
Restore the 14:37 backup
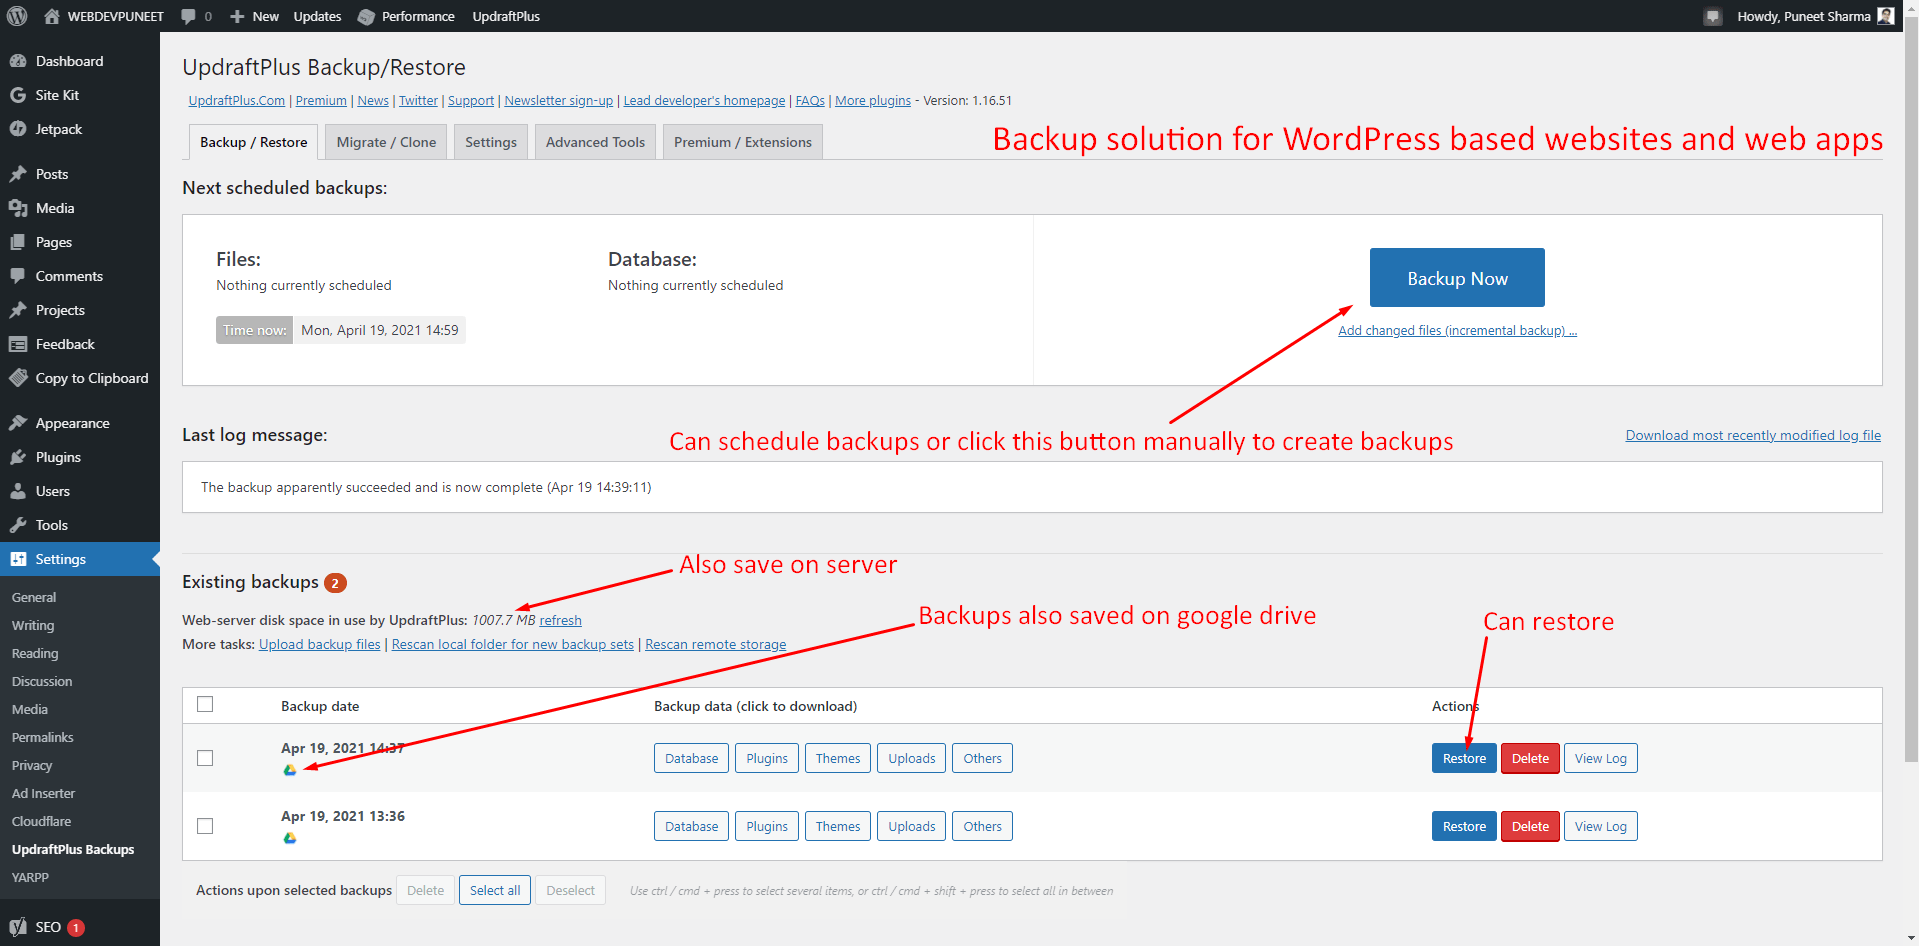(1464, 758)
